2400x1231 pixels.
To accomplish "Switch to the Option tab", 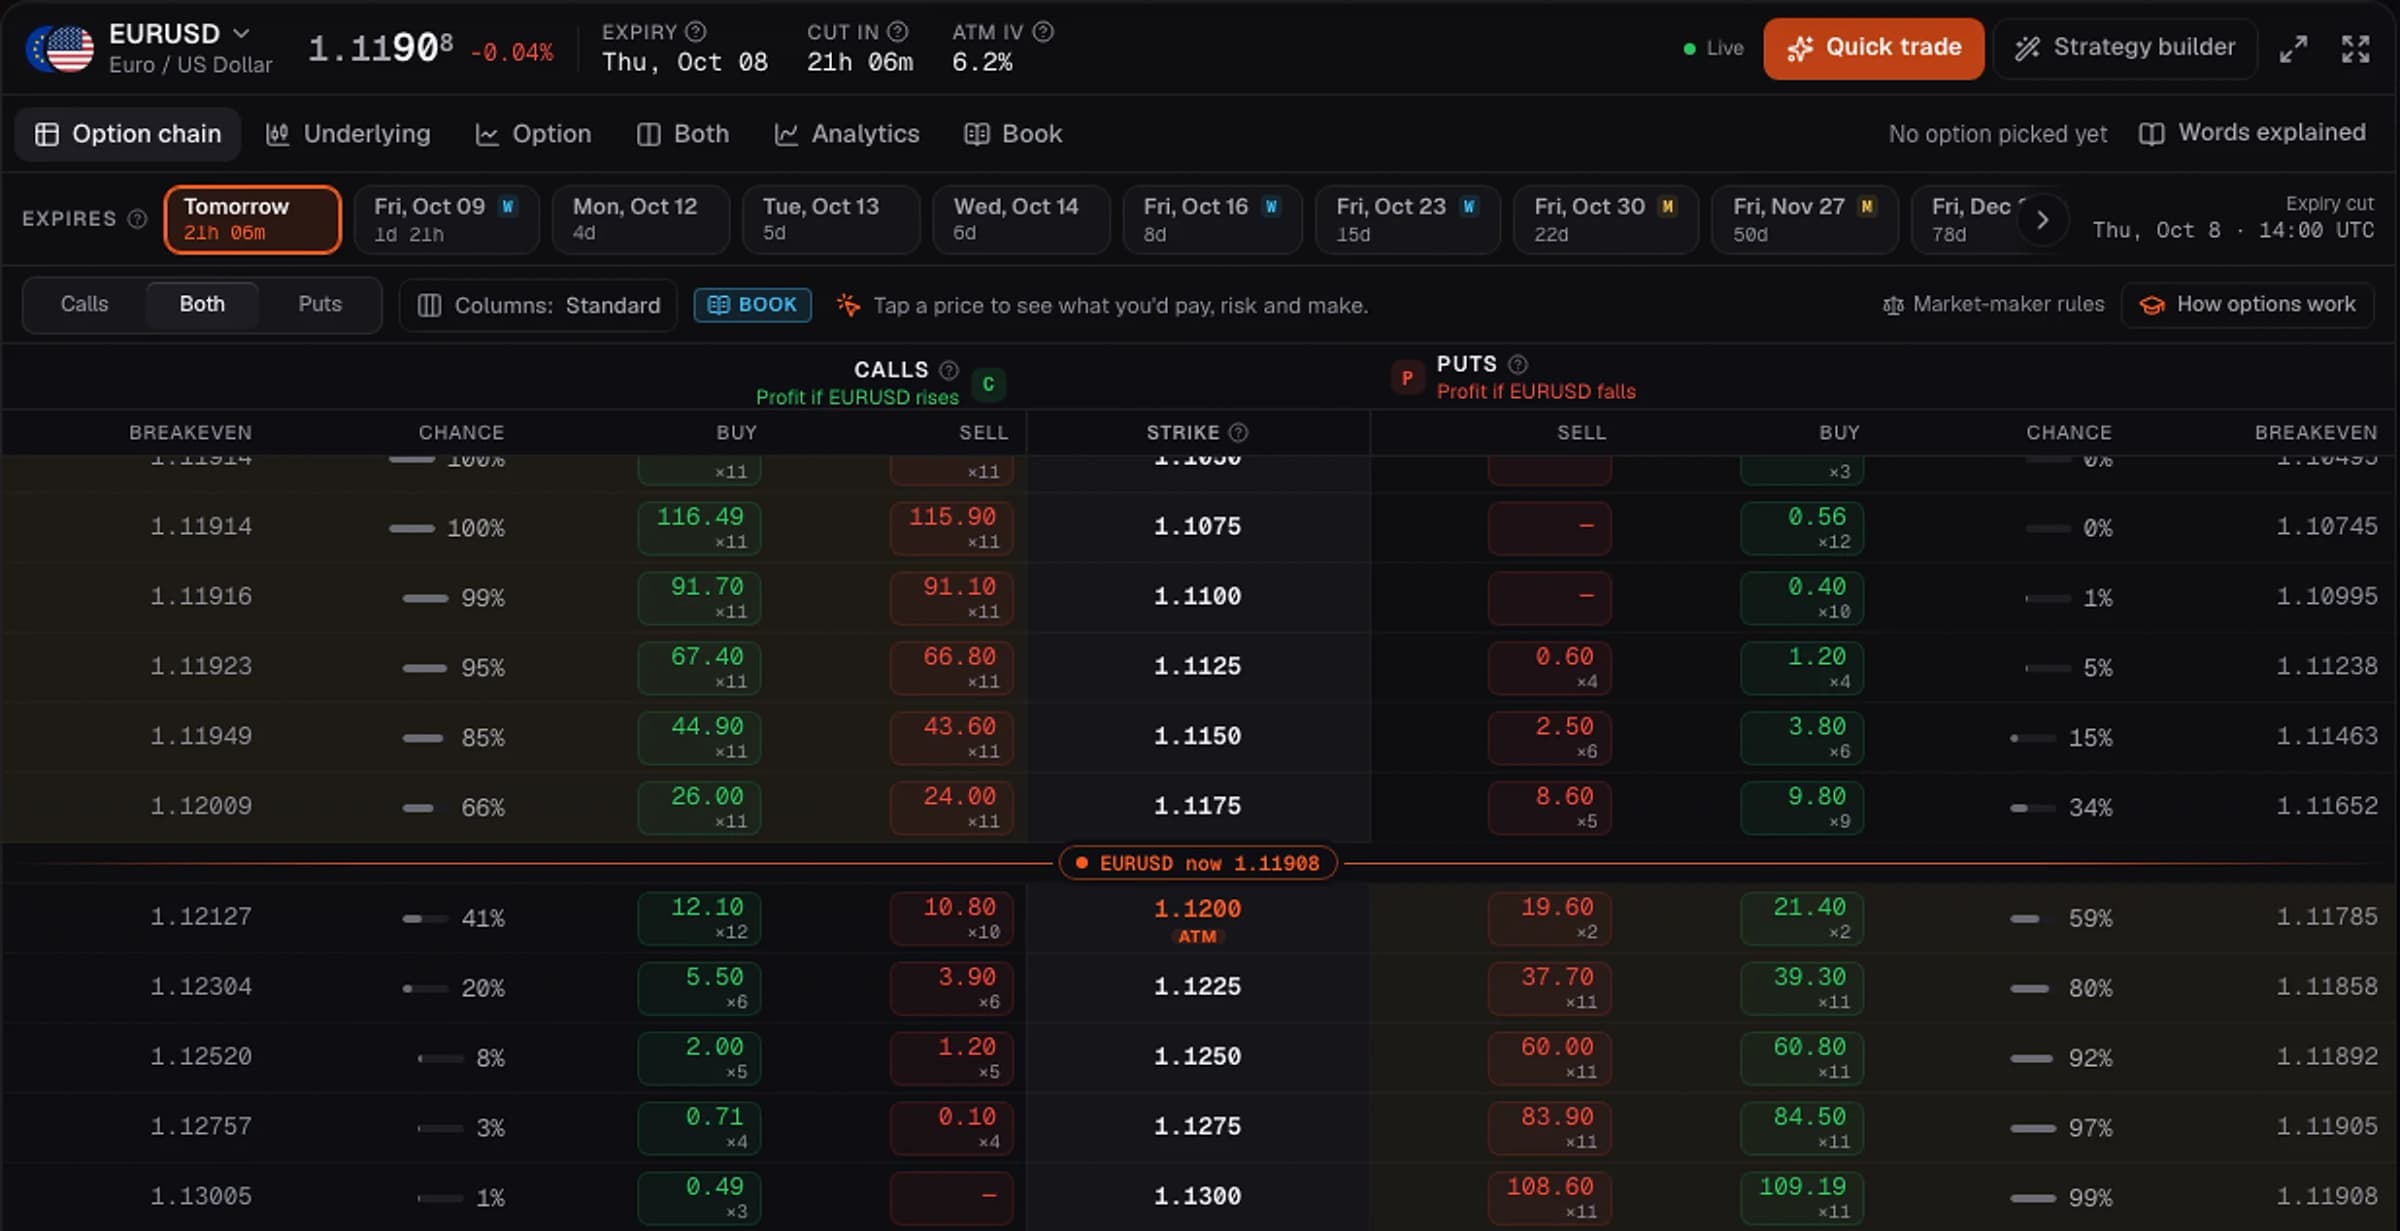I will [533, 134].
